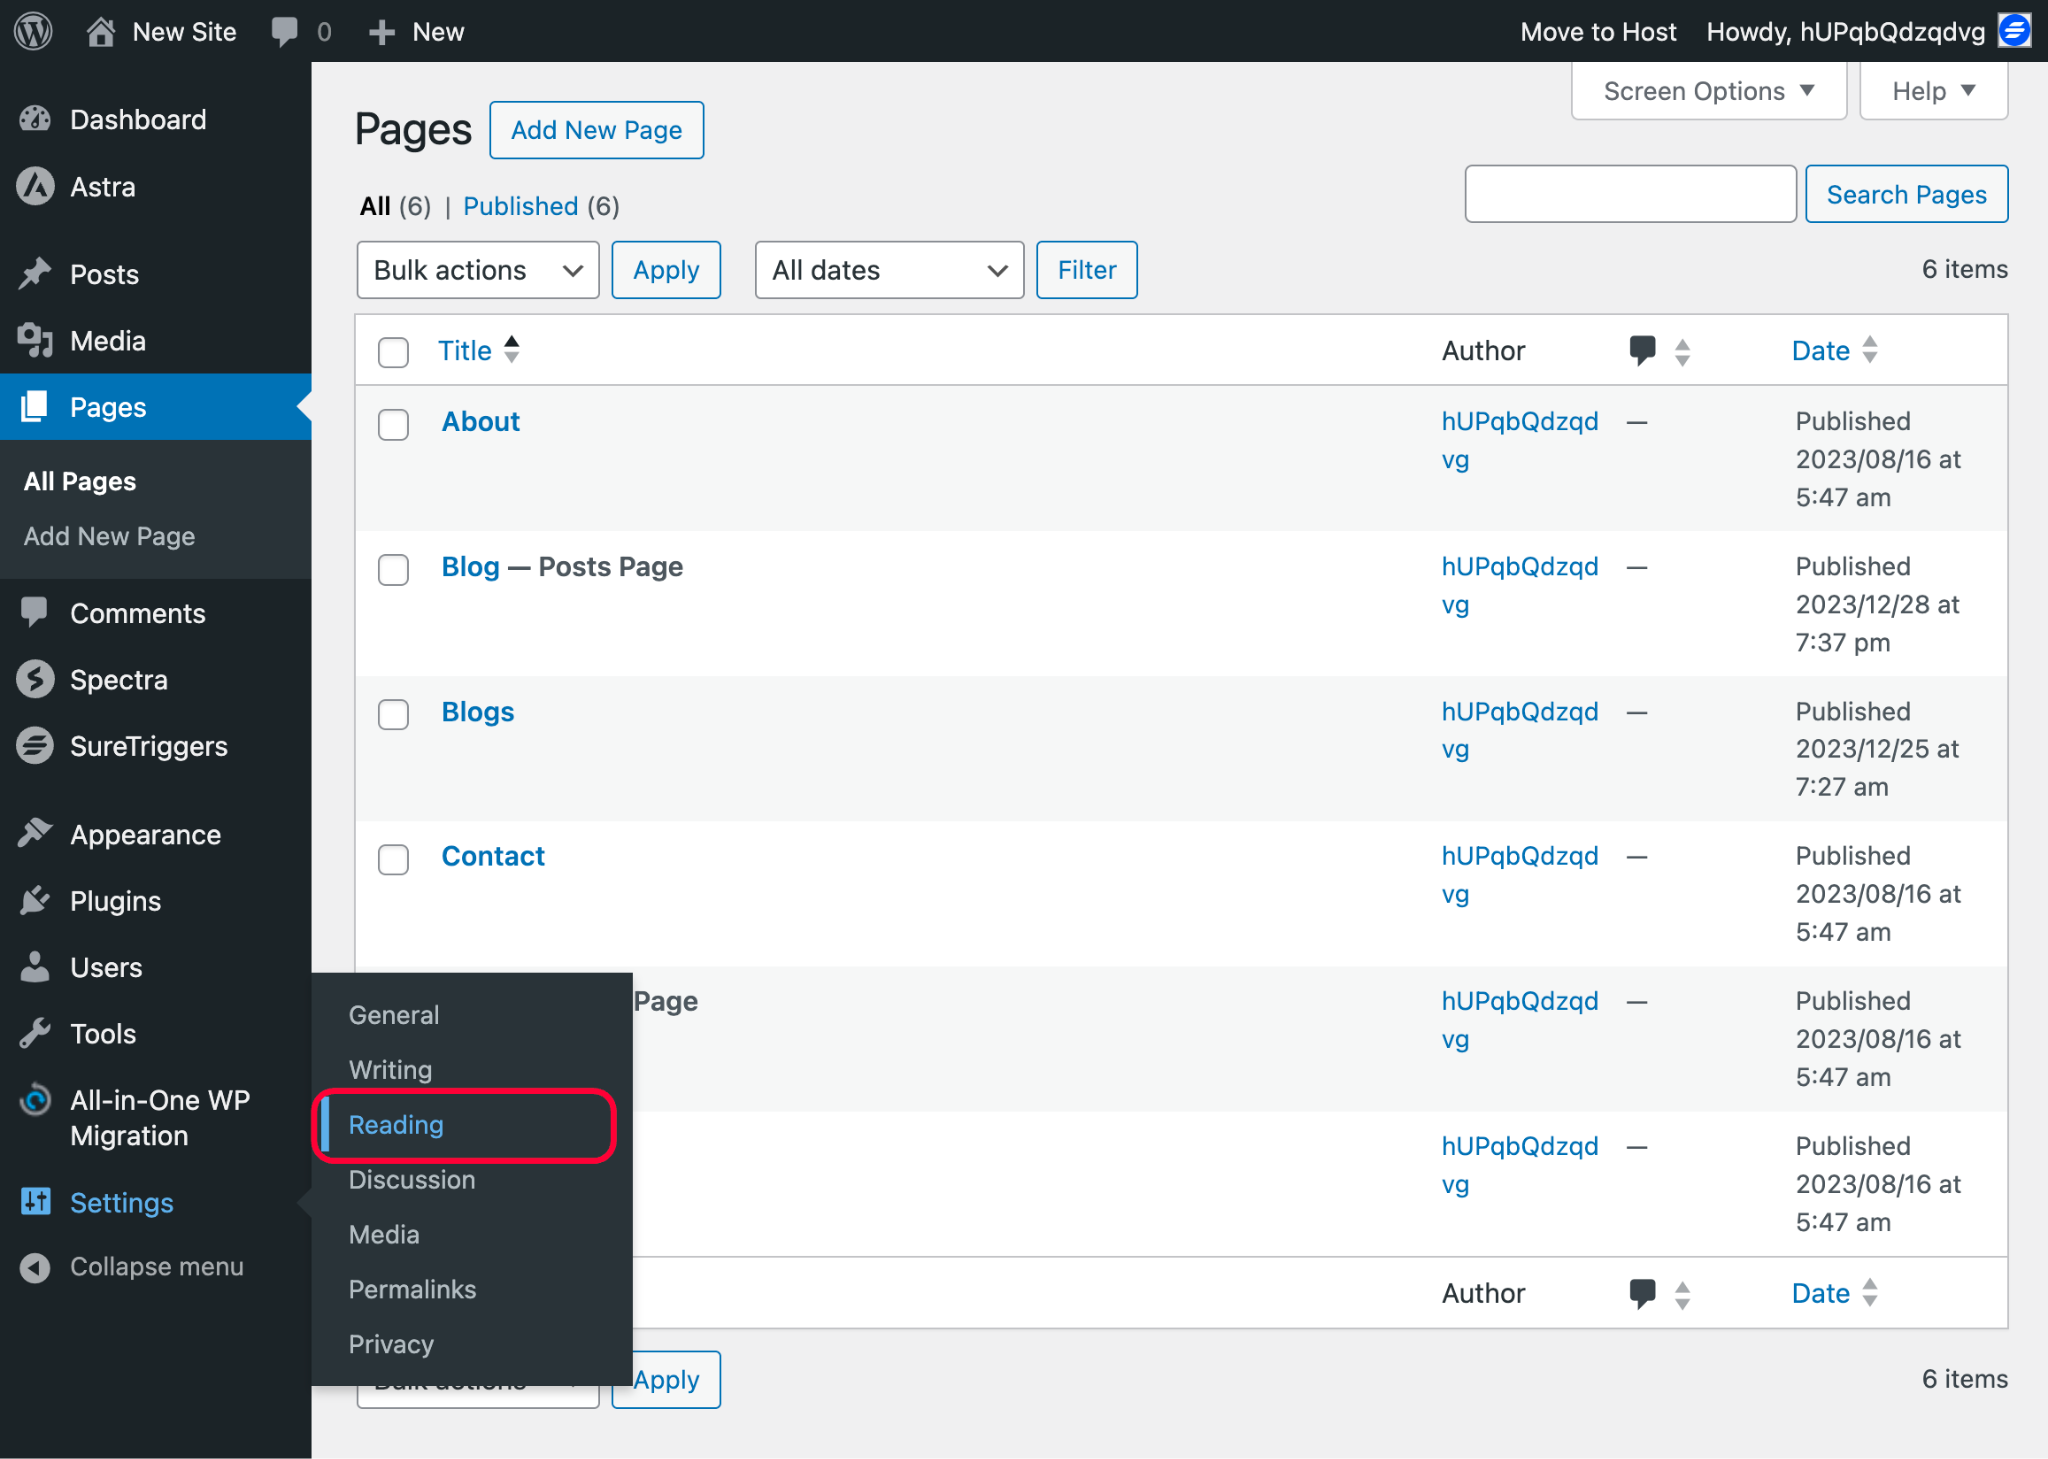Open the Blogs page link
This screenshot has height=1459, width=2048.
pos(477,712)
